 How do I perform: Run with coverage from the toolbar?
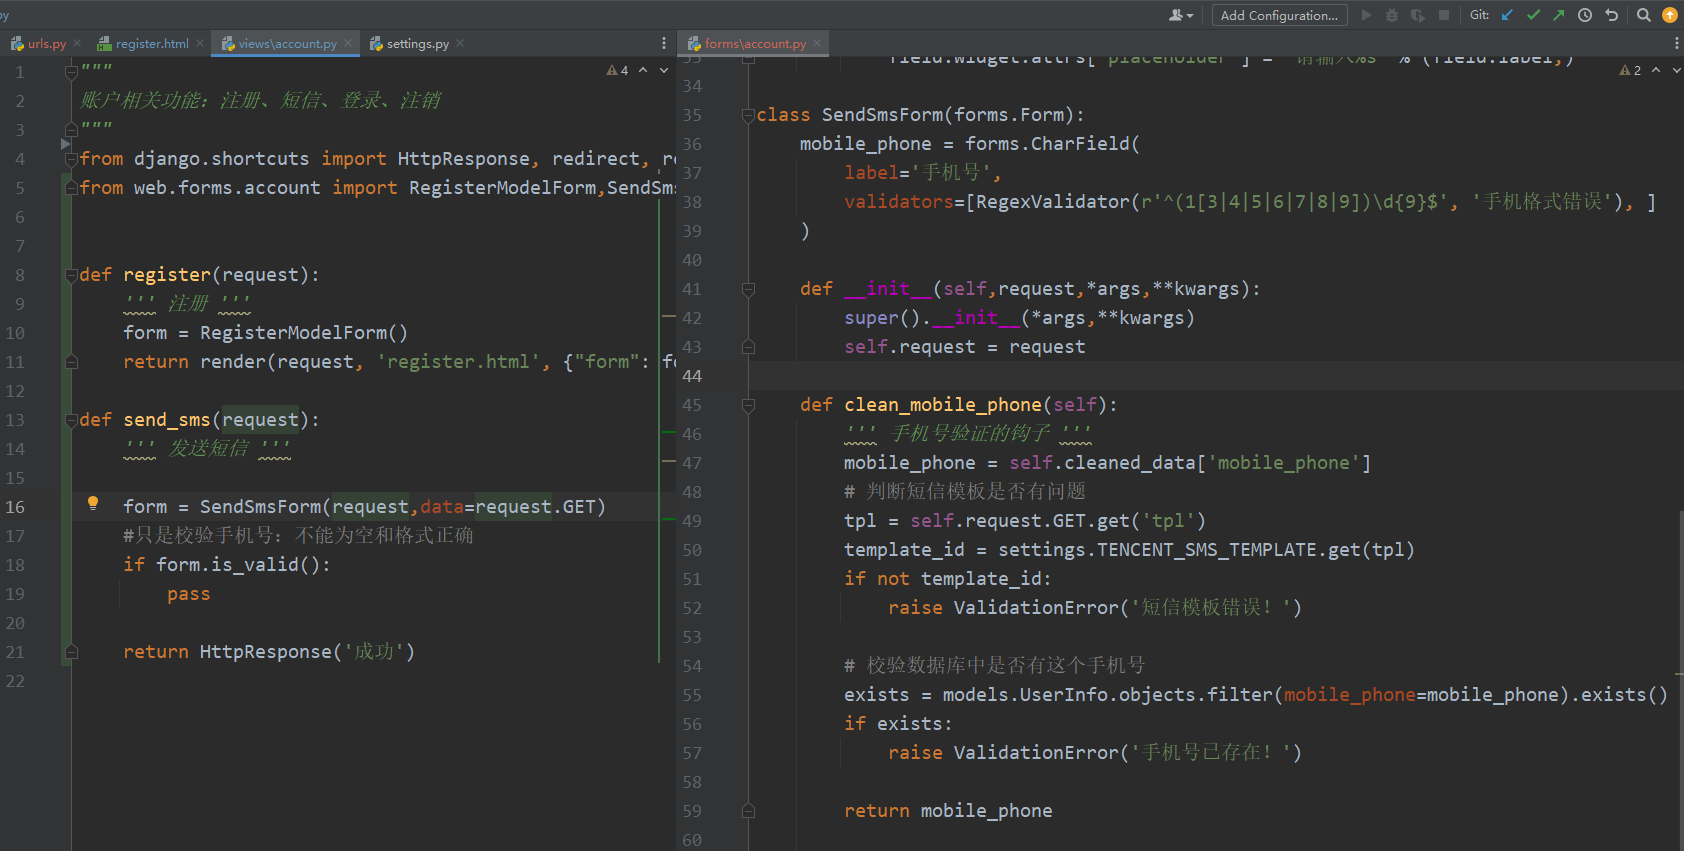point(1417,15)
